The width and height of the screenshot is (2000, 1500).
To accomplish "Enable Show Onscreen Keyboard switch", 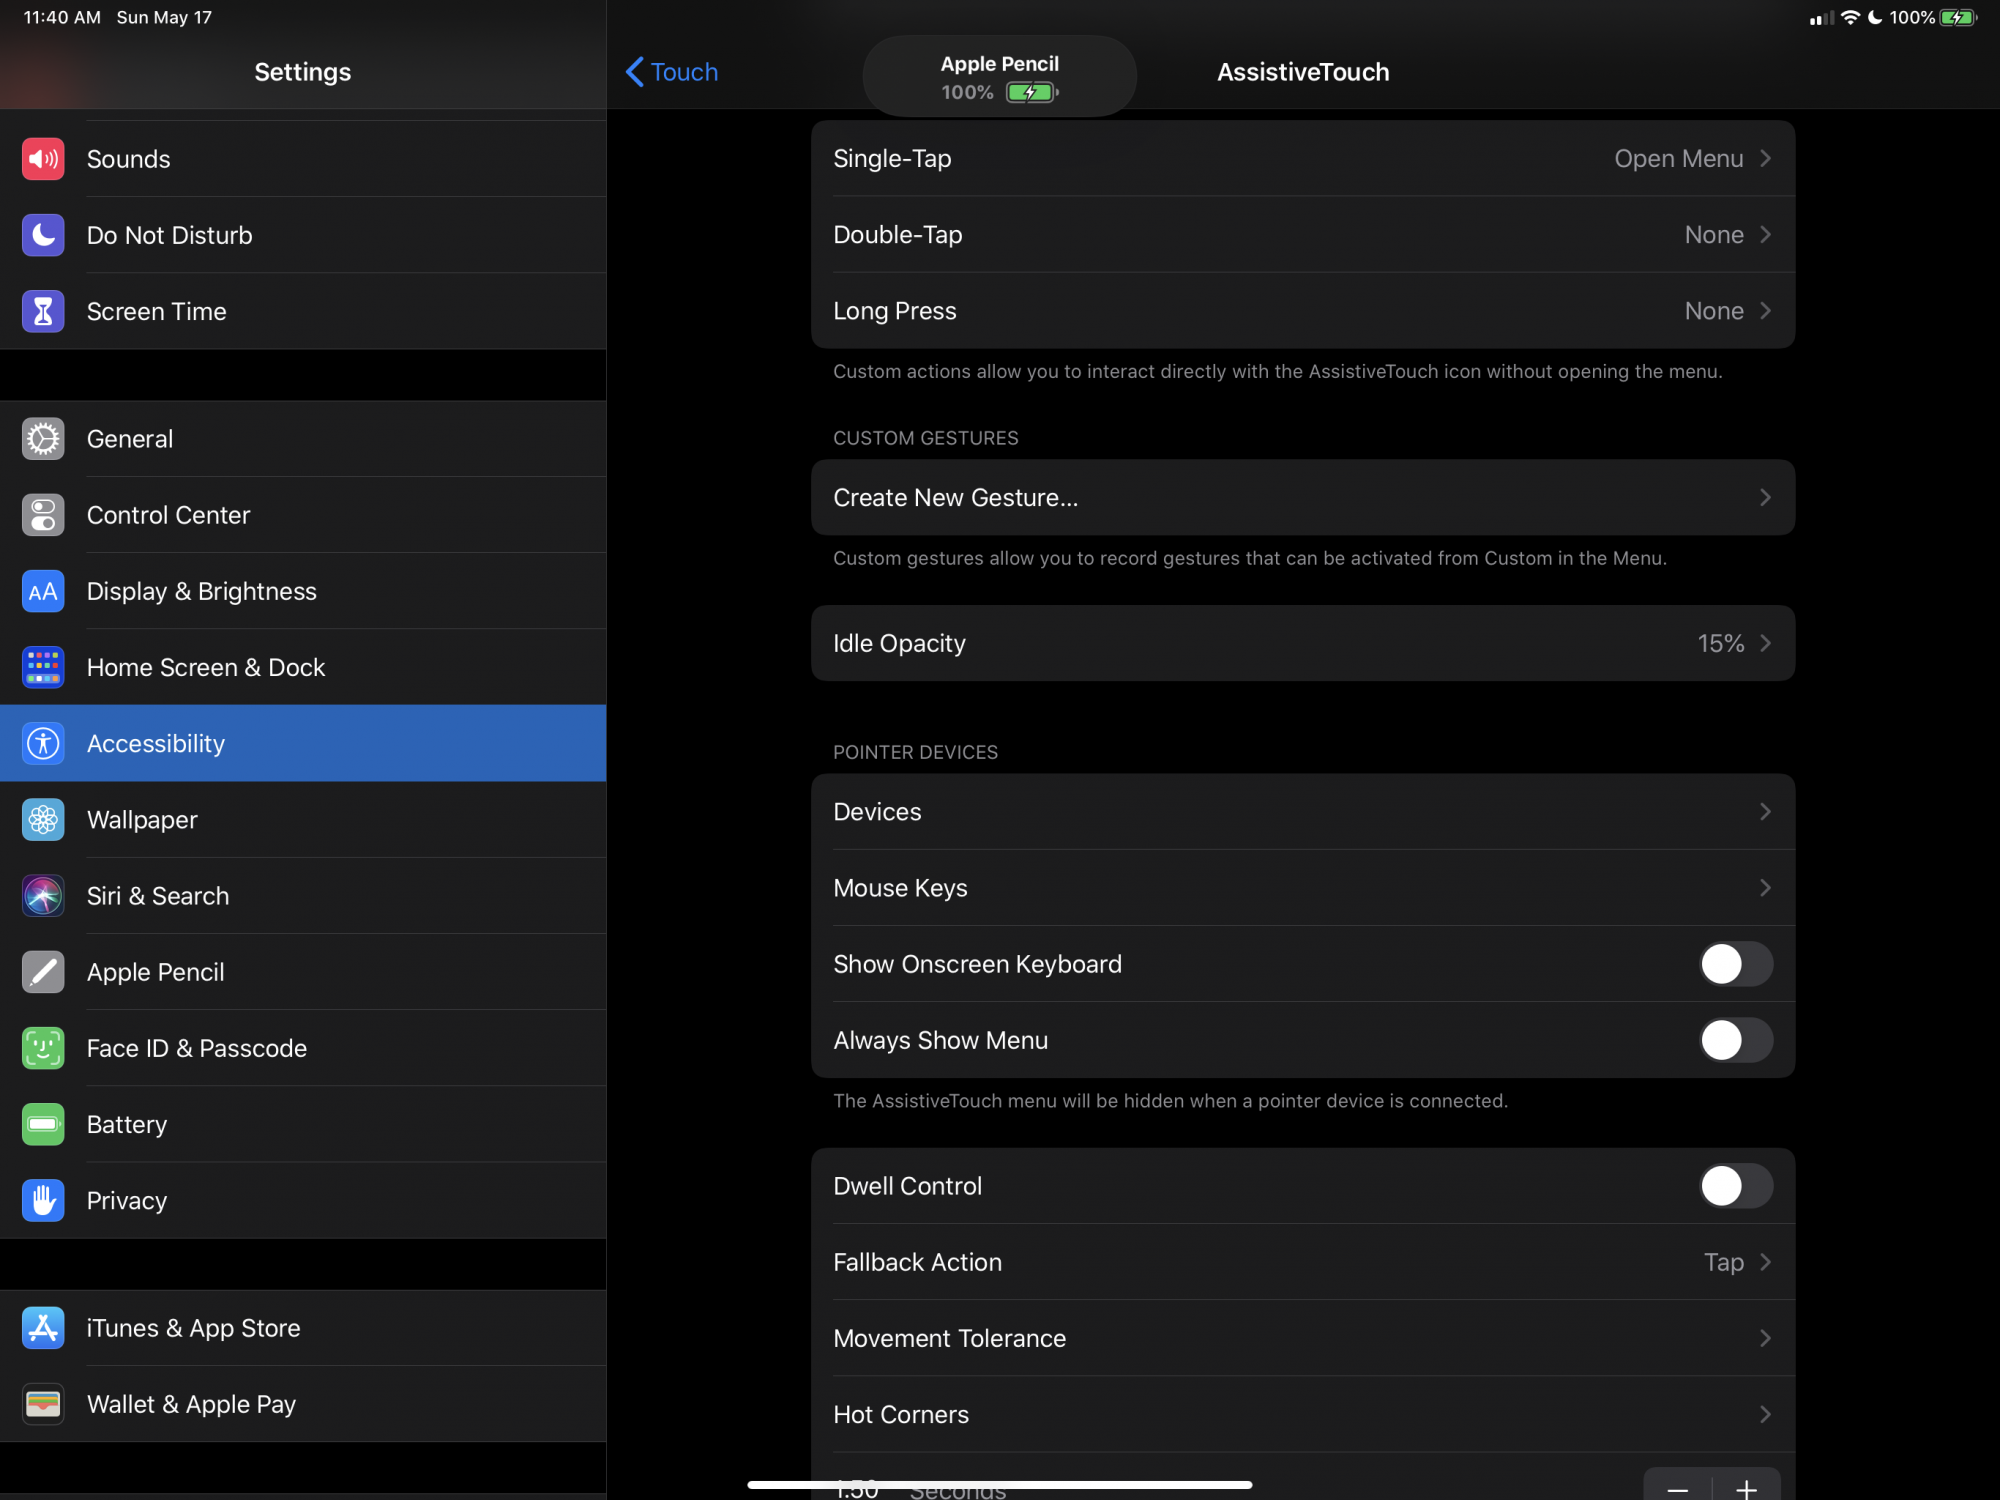I will click(1735, 964).
